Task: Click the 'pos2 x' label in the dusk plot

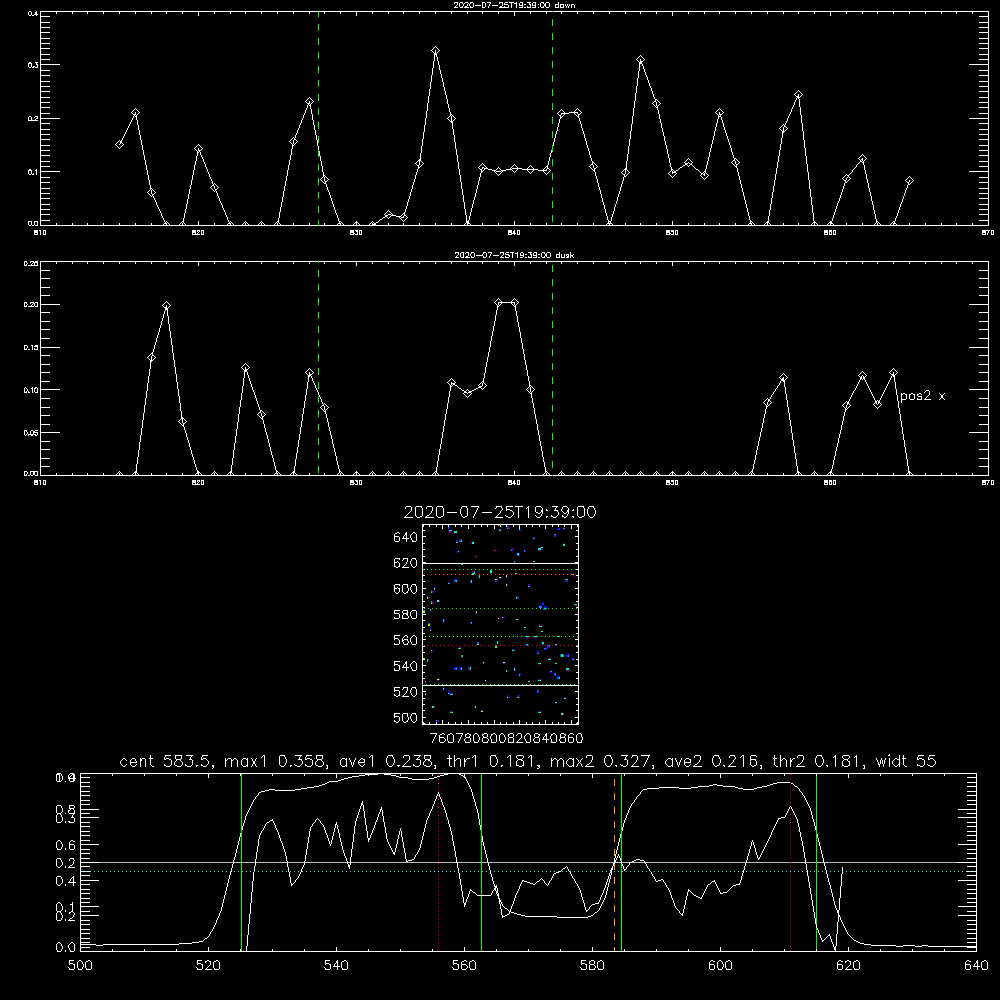Action: [x=922, y=396]
